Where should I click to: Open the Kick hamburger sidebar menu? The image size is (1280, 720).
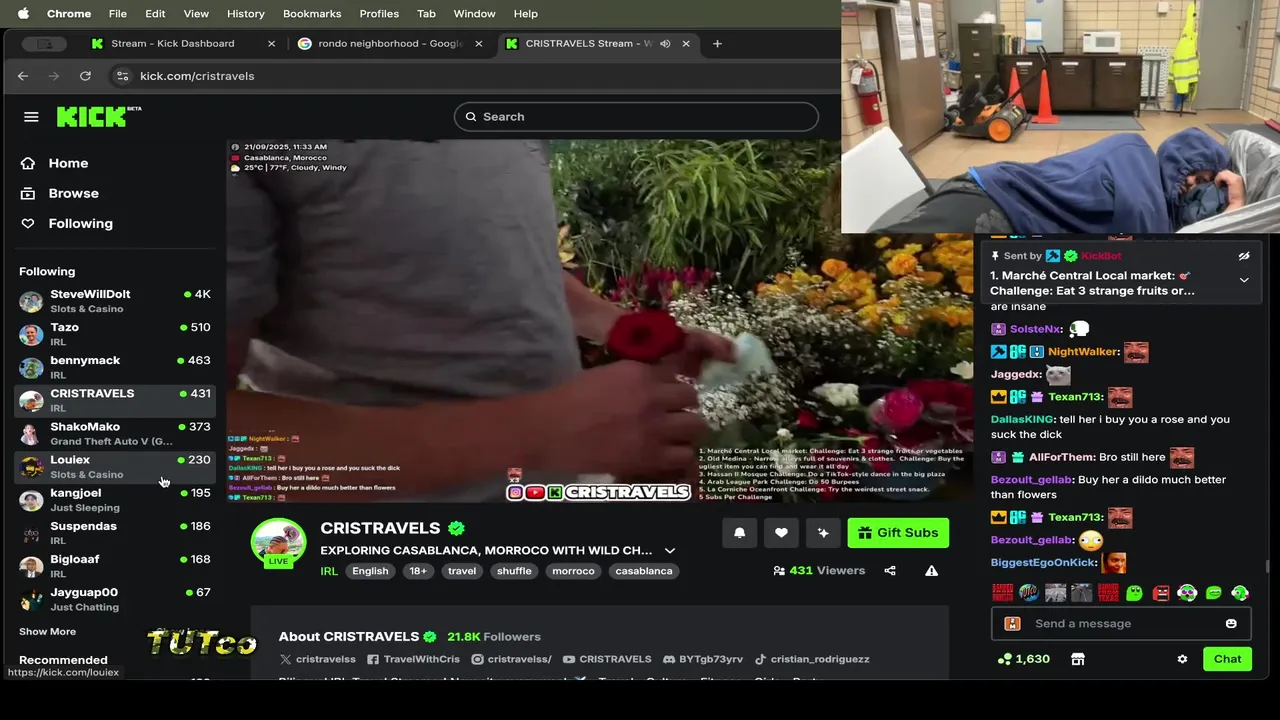tap(31, 117)
